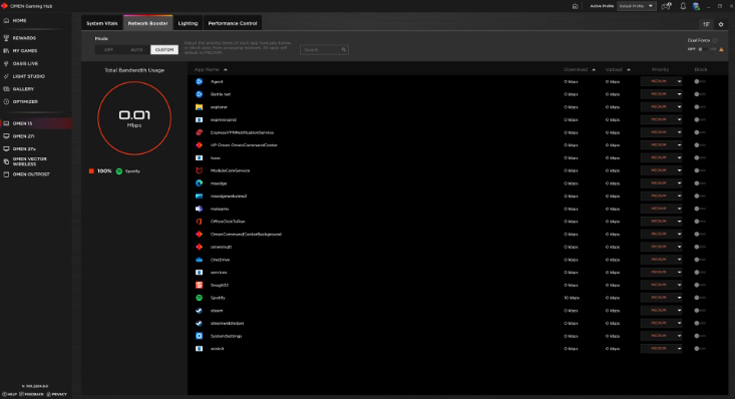The height and width of the screenshot is (399, 735).
Task: Select the OFF mode button
Action: 109,50
